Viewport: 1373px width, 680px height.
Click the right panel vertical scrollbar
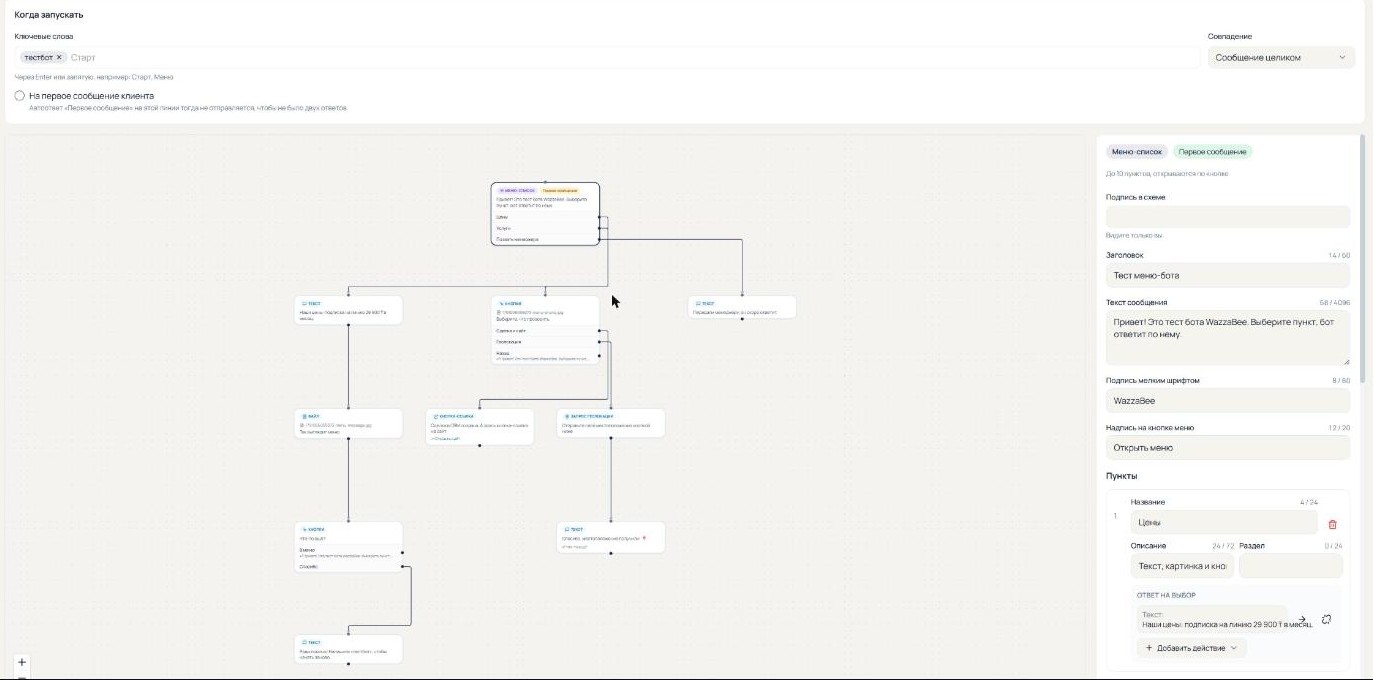coord(1362,258)
